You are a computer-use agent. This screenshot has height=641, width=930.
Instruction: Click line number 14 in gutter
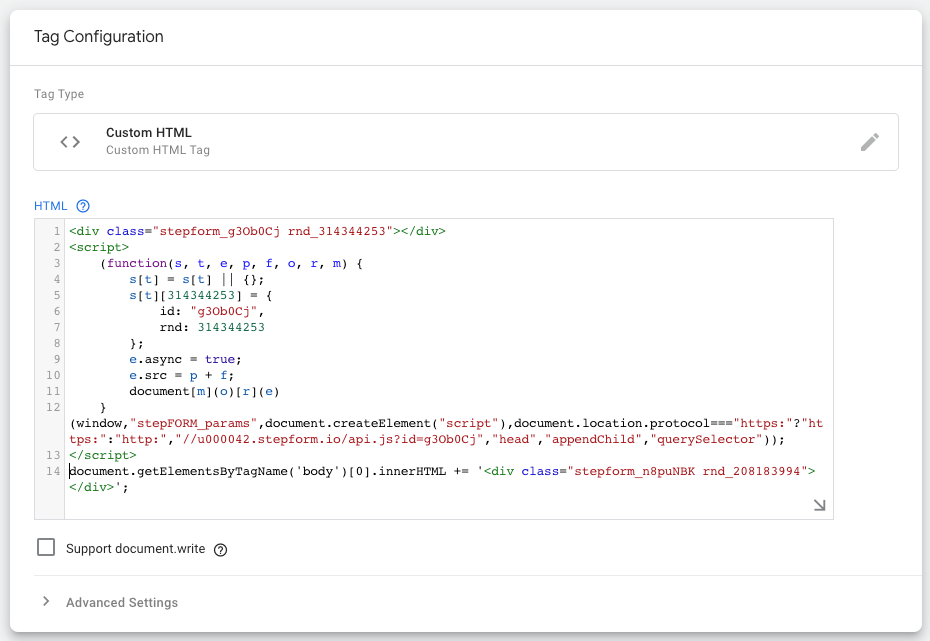pos(53,471)
